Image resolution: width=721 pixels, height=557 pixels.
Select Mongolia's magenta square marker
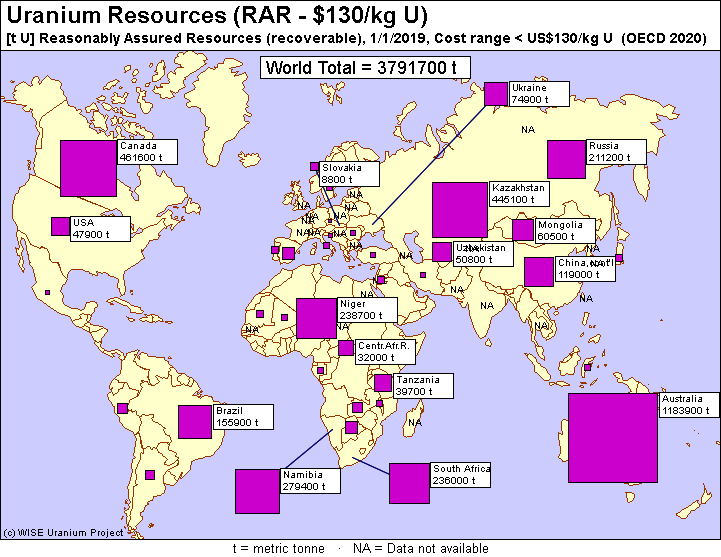[x=523, y=230]
